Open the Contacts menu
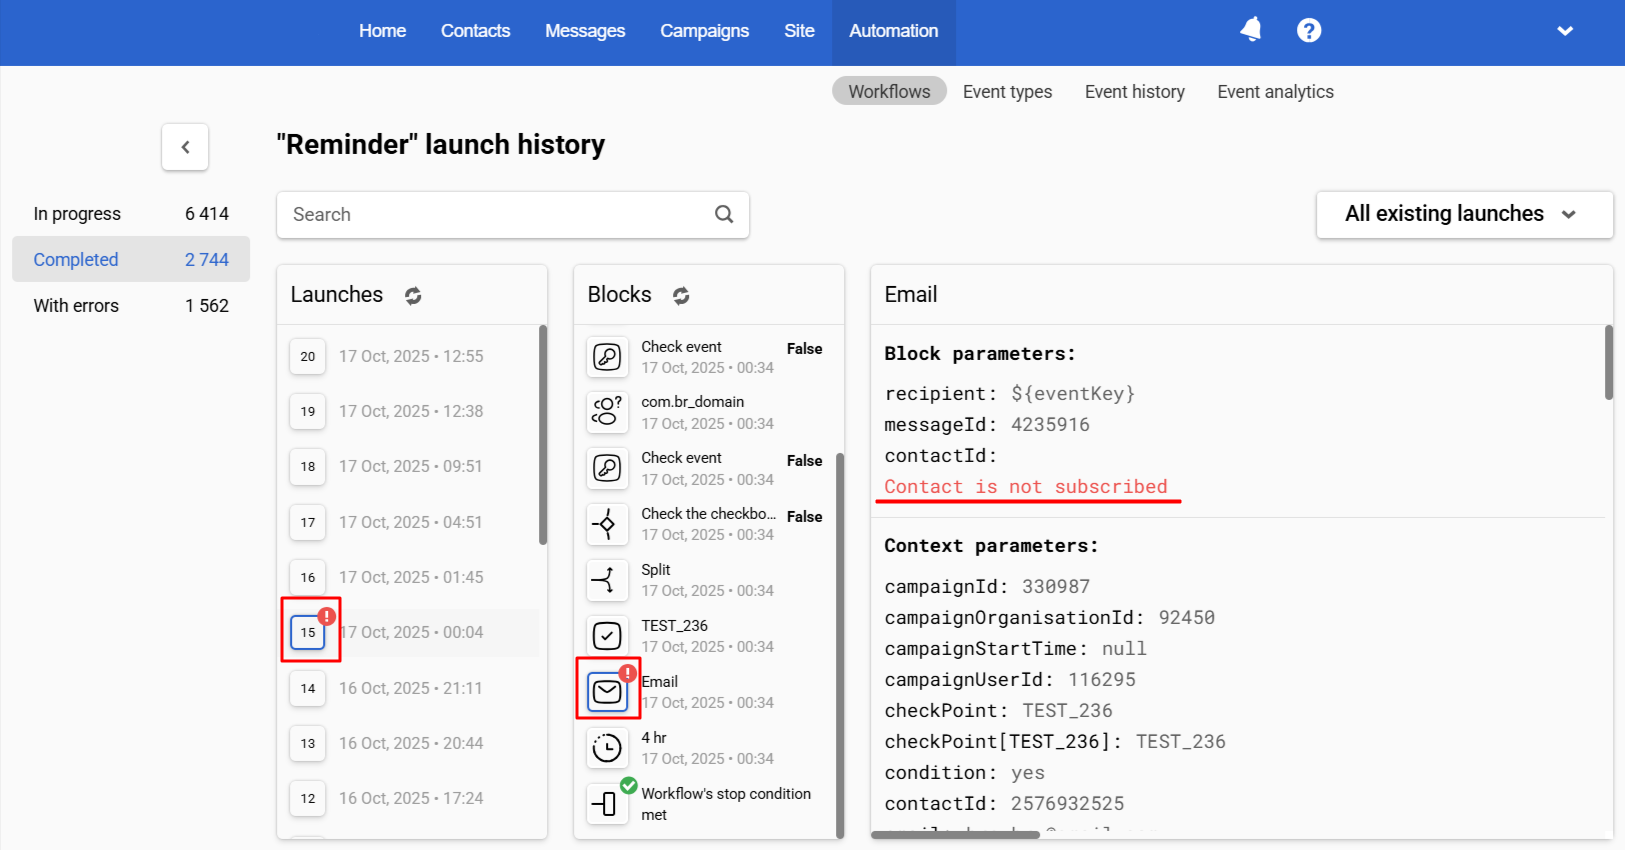Screen dimensions: 1625x850 (475, 31)
